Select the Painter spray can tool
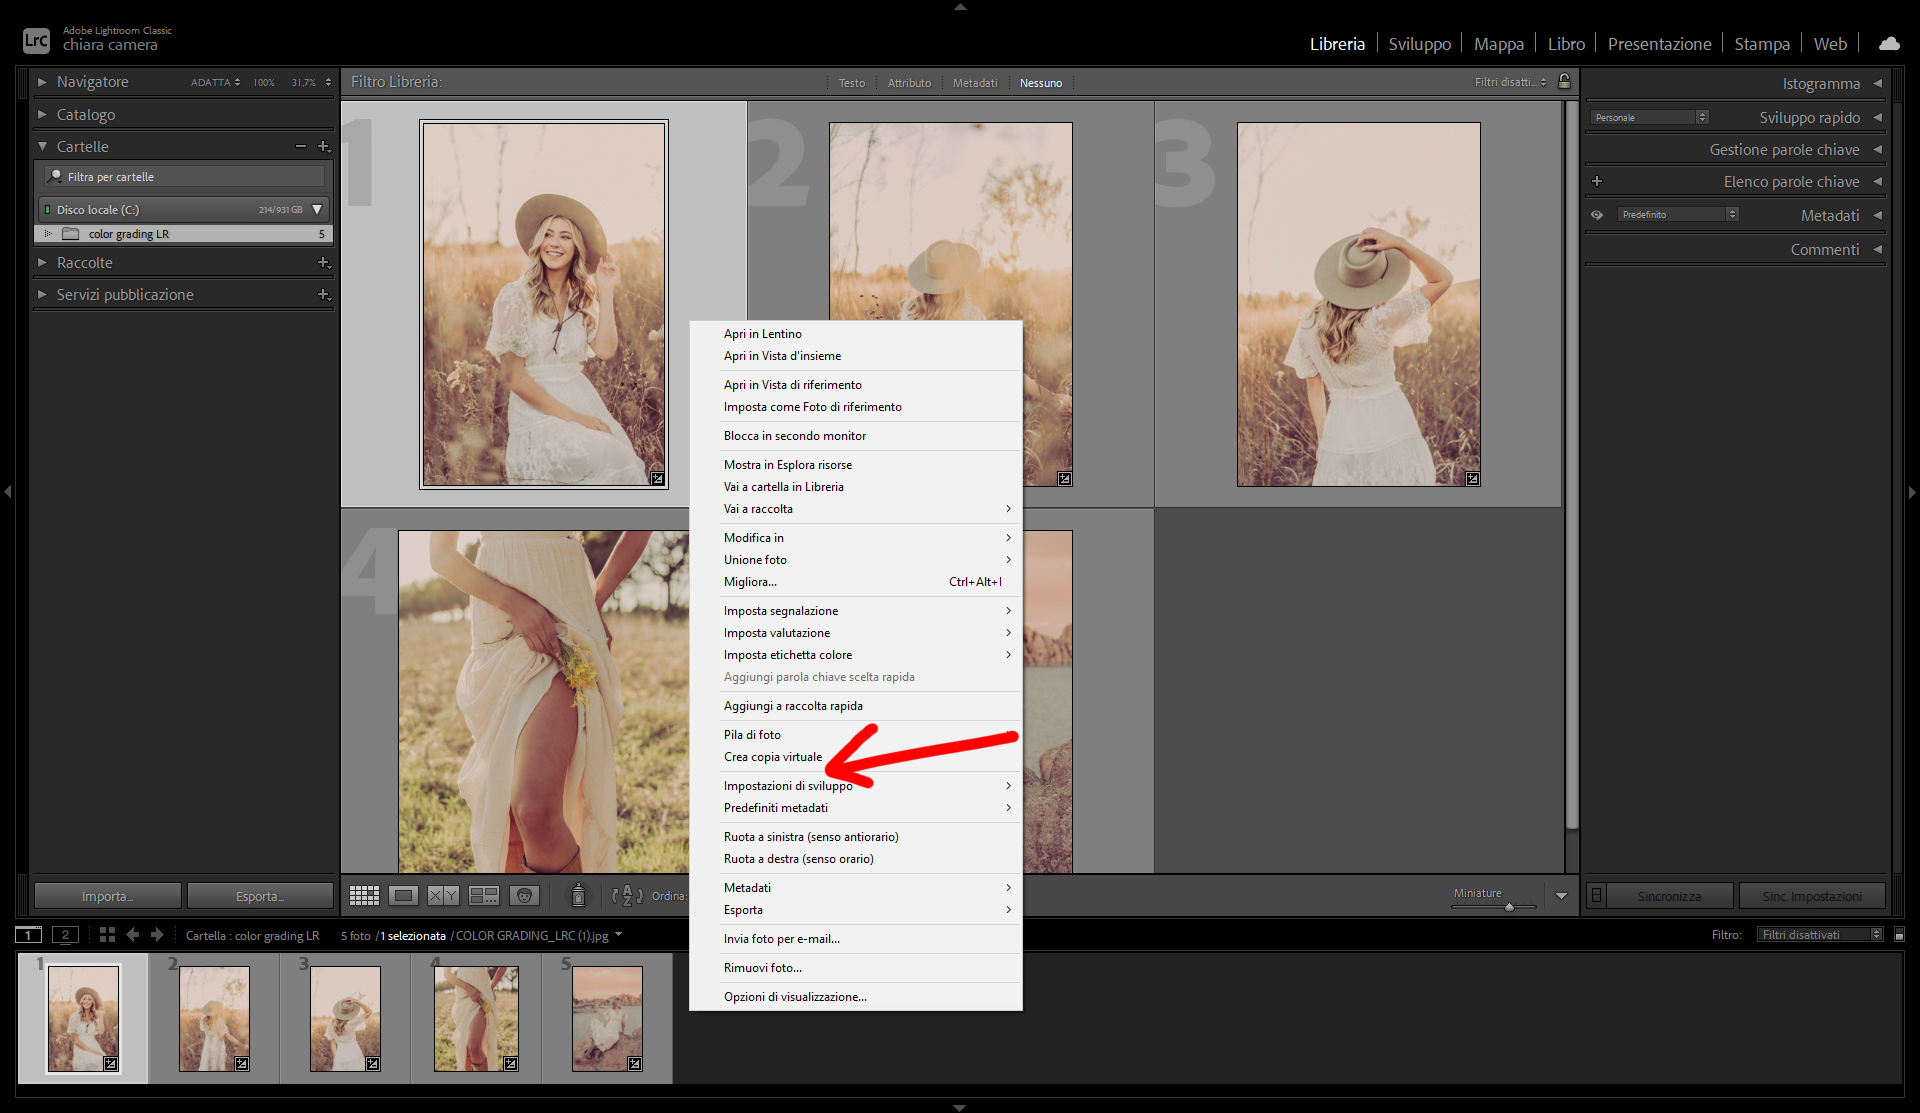This screenshot has height=1113, width=1920. pos(578,896)
